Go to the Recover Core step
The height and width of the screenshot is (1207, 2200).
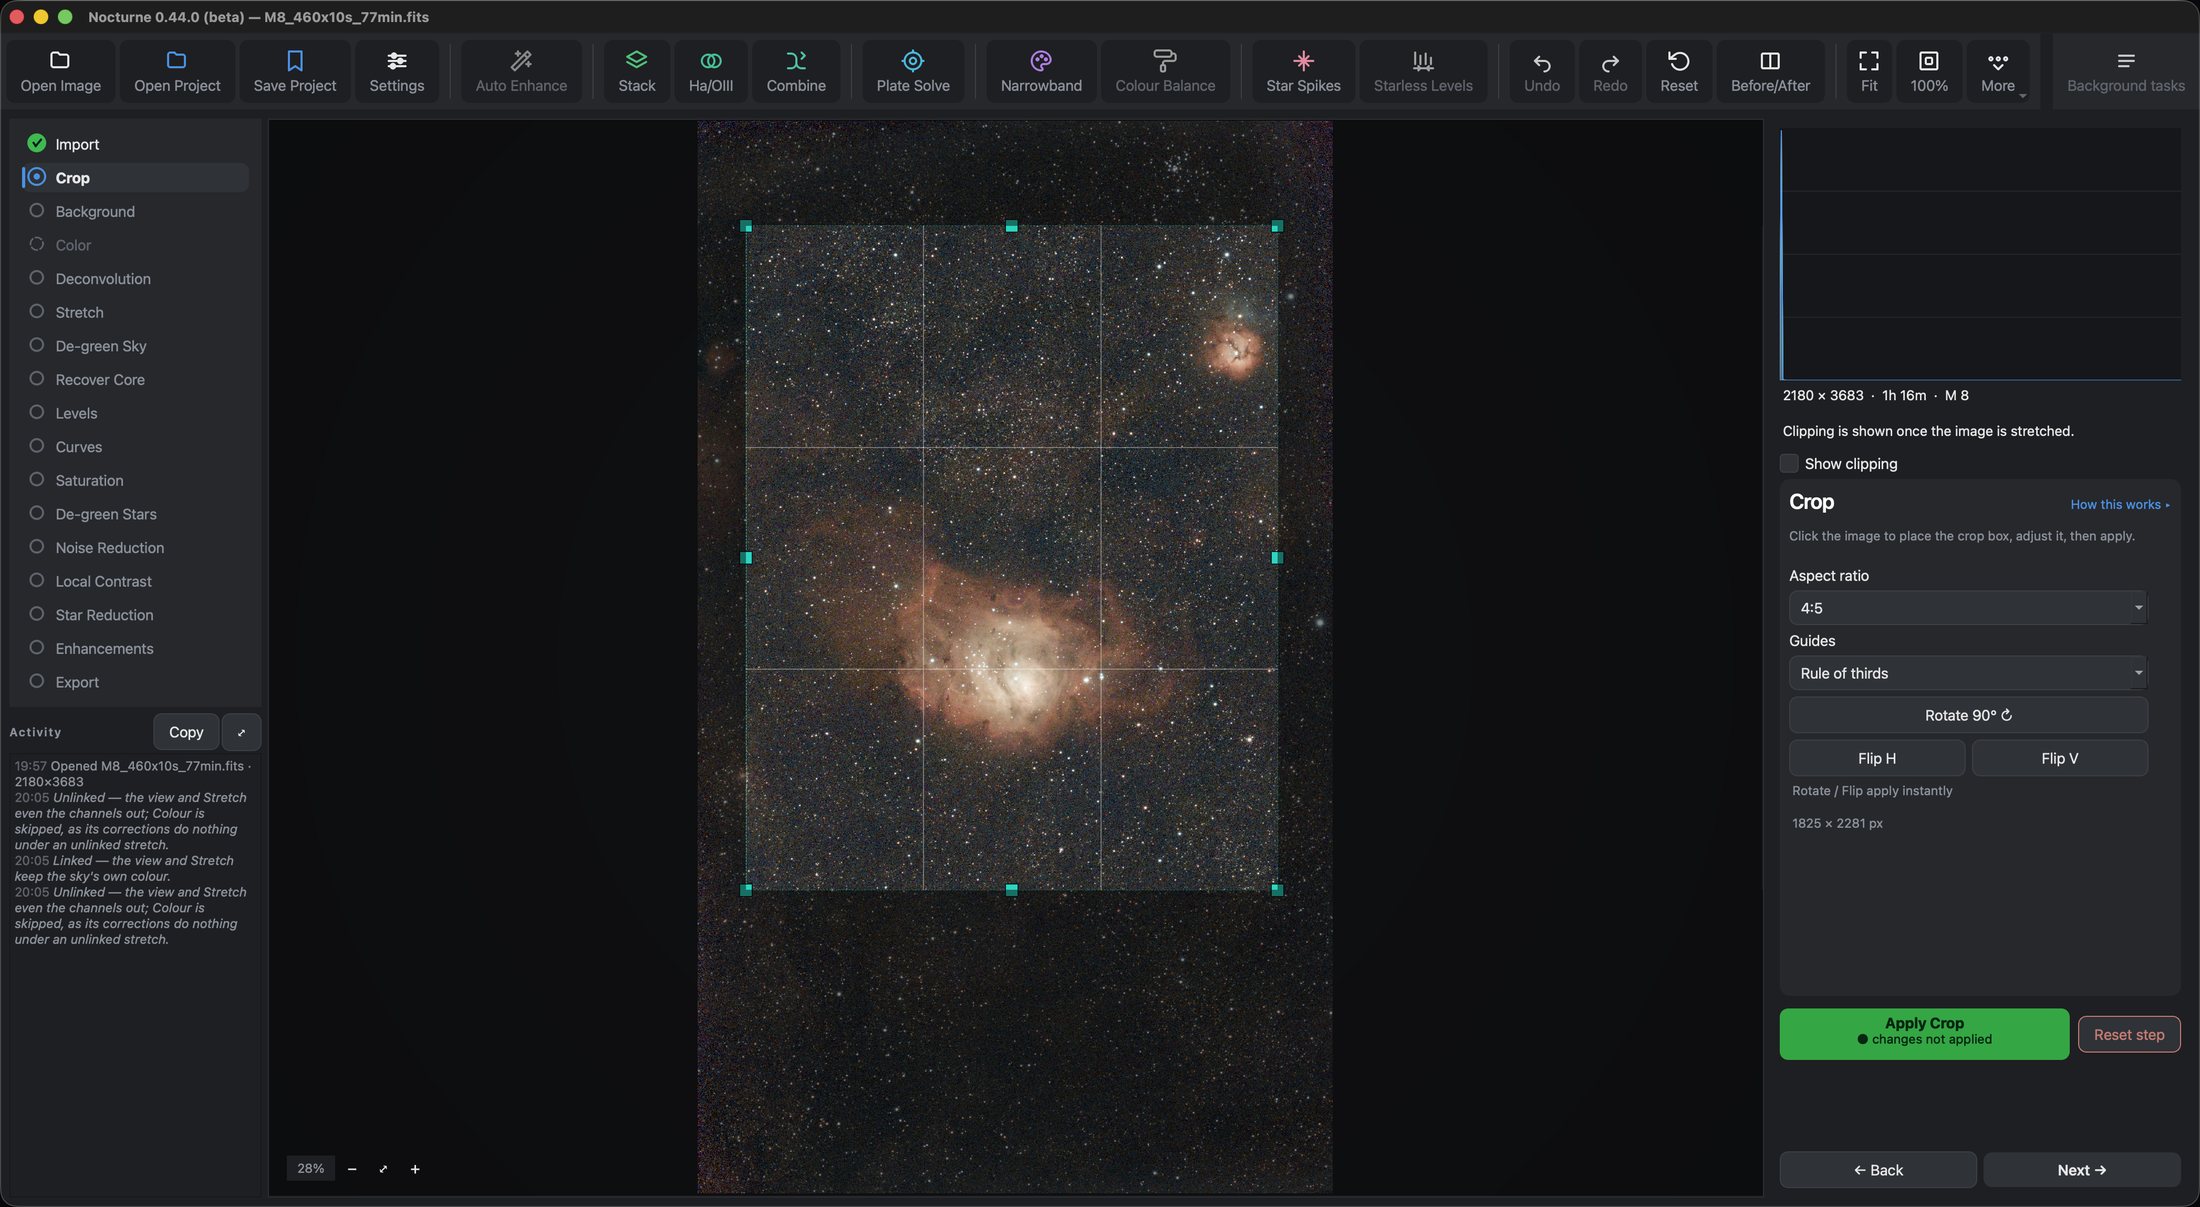135,379
